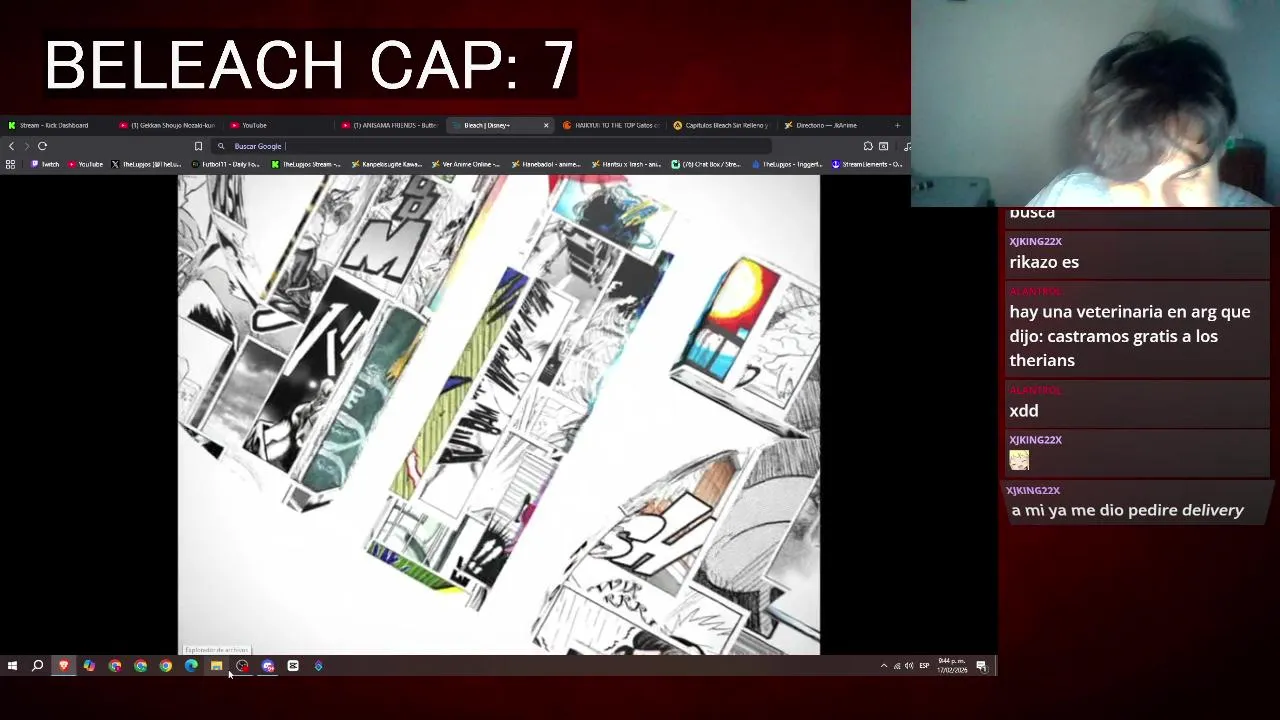Focus the Buscar Google address bar
This screenshot has height=720, width=1280.
click(490, 146)
